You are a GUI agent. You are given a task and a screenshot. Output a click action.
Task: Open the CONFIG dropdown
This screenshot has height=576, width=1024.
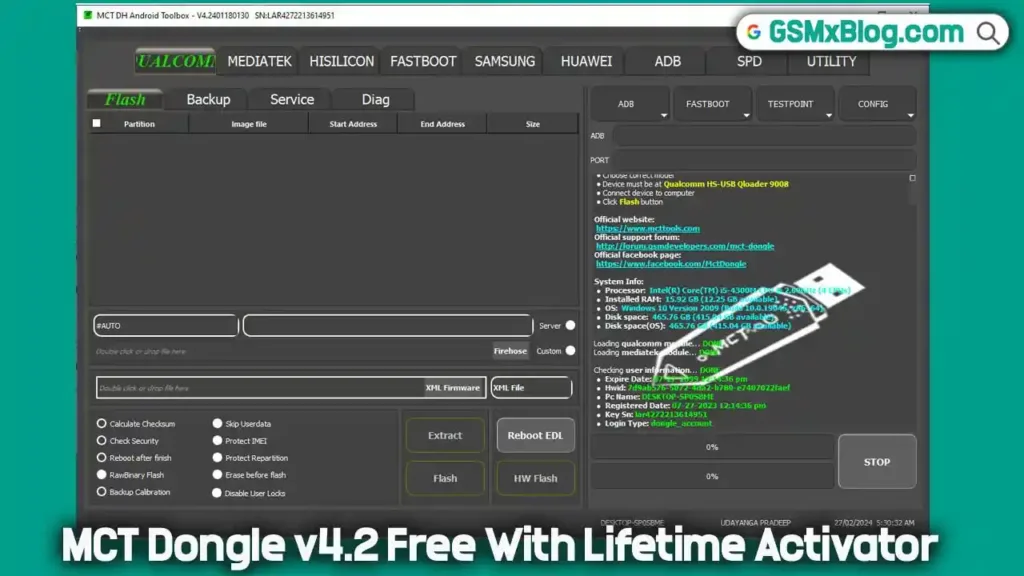coord(877,104)
